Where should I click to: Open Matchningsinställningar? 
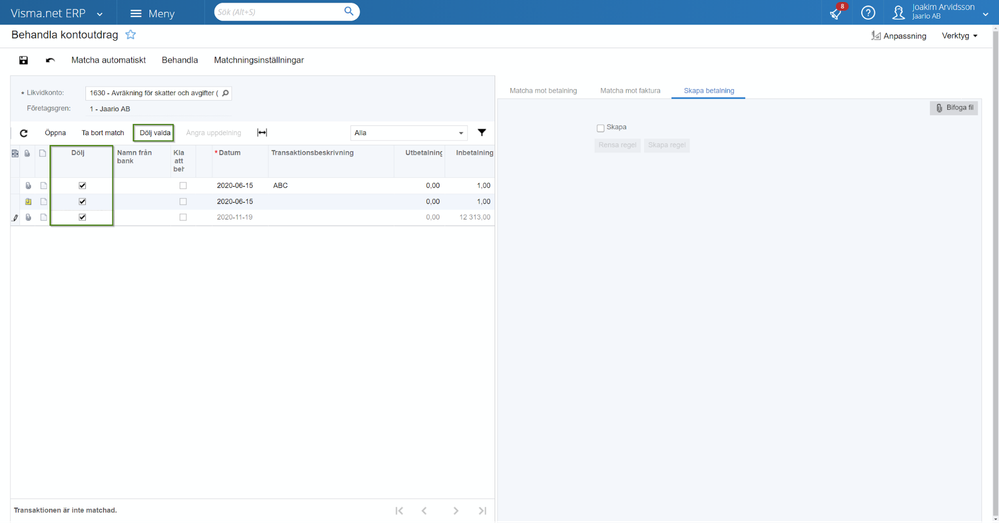point(259,60)
